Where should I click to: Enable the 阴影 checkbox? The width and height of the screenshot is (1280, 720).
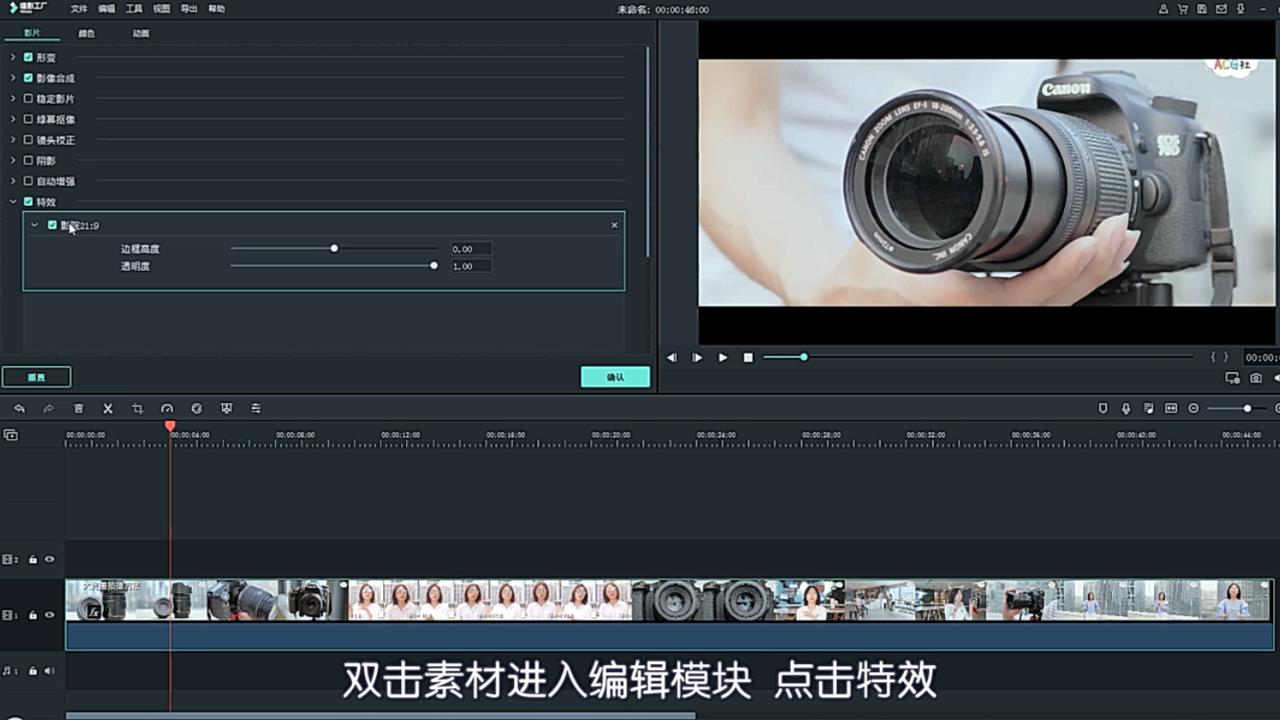pyautogui.click(x=28, y=160)
